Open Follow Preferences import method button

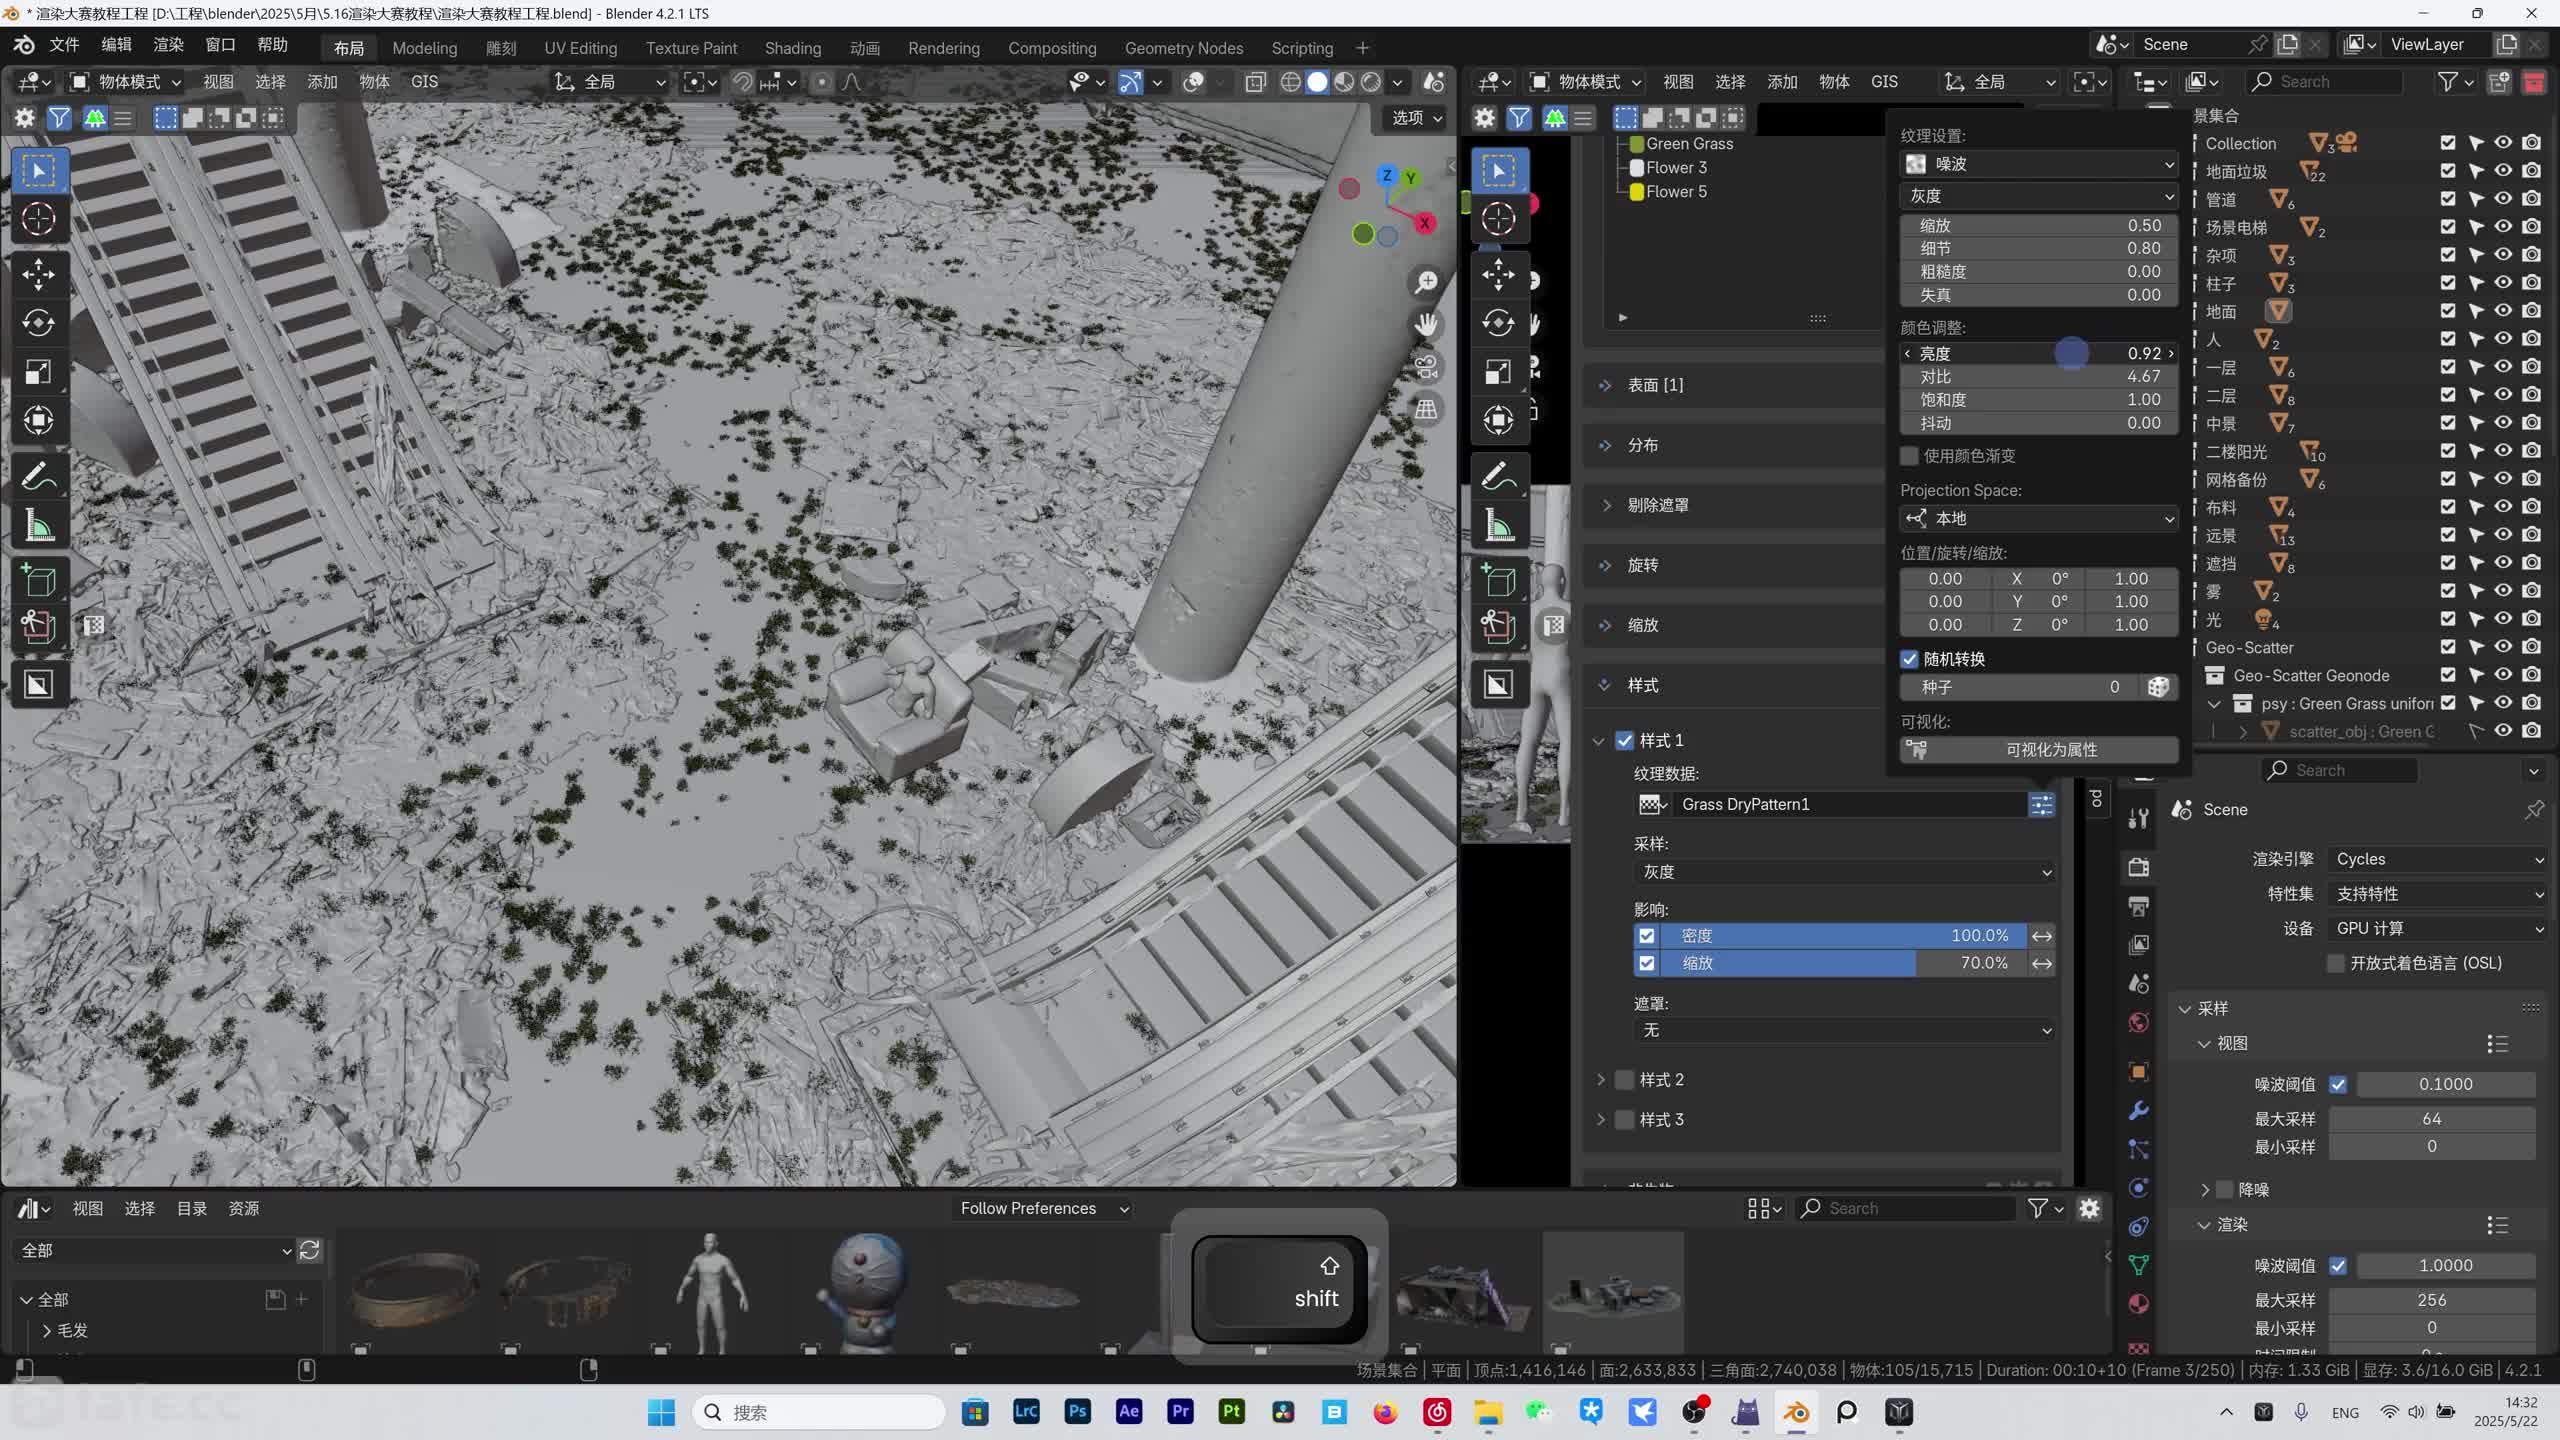[1044, 1209]
